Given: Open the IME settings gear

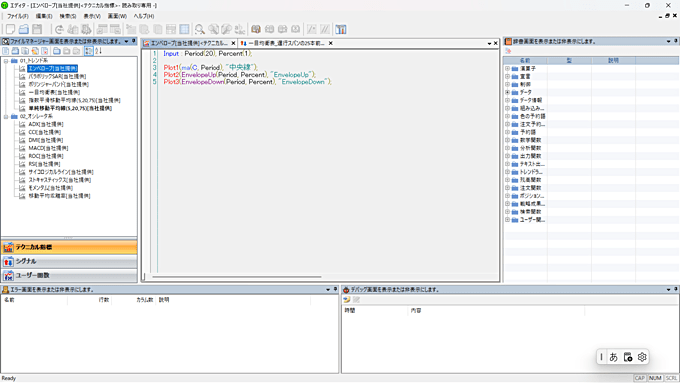Looking at the screenshot, I should (642, 357).
